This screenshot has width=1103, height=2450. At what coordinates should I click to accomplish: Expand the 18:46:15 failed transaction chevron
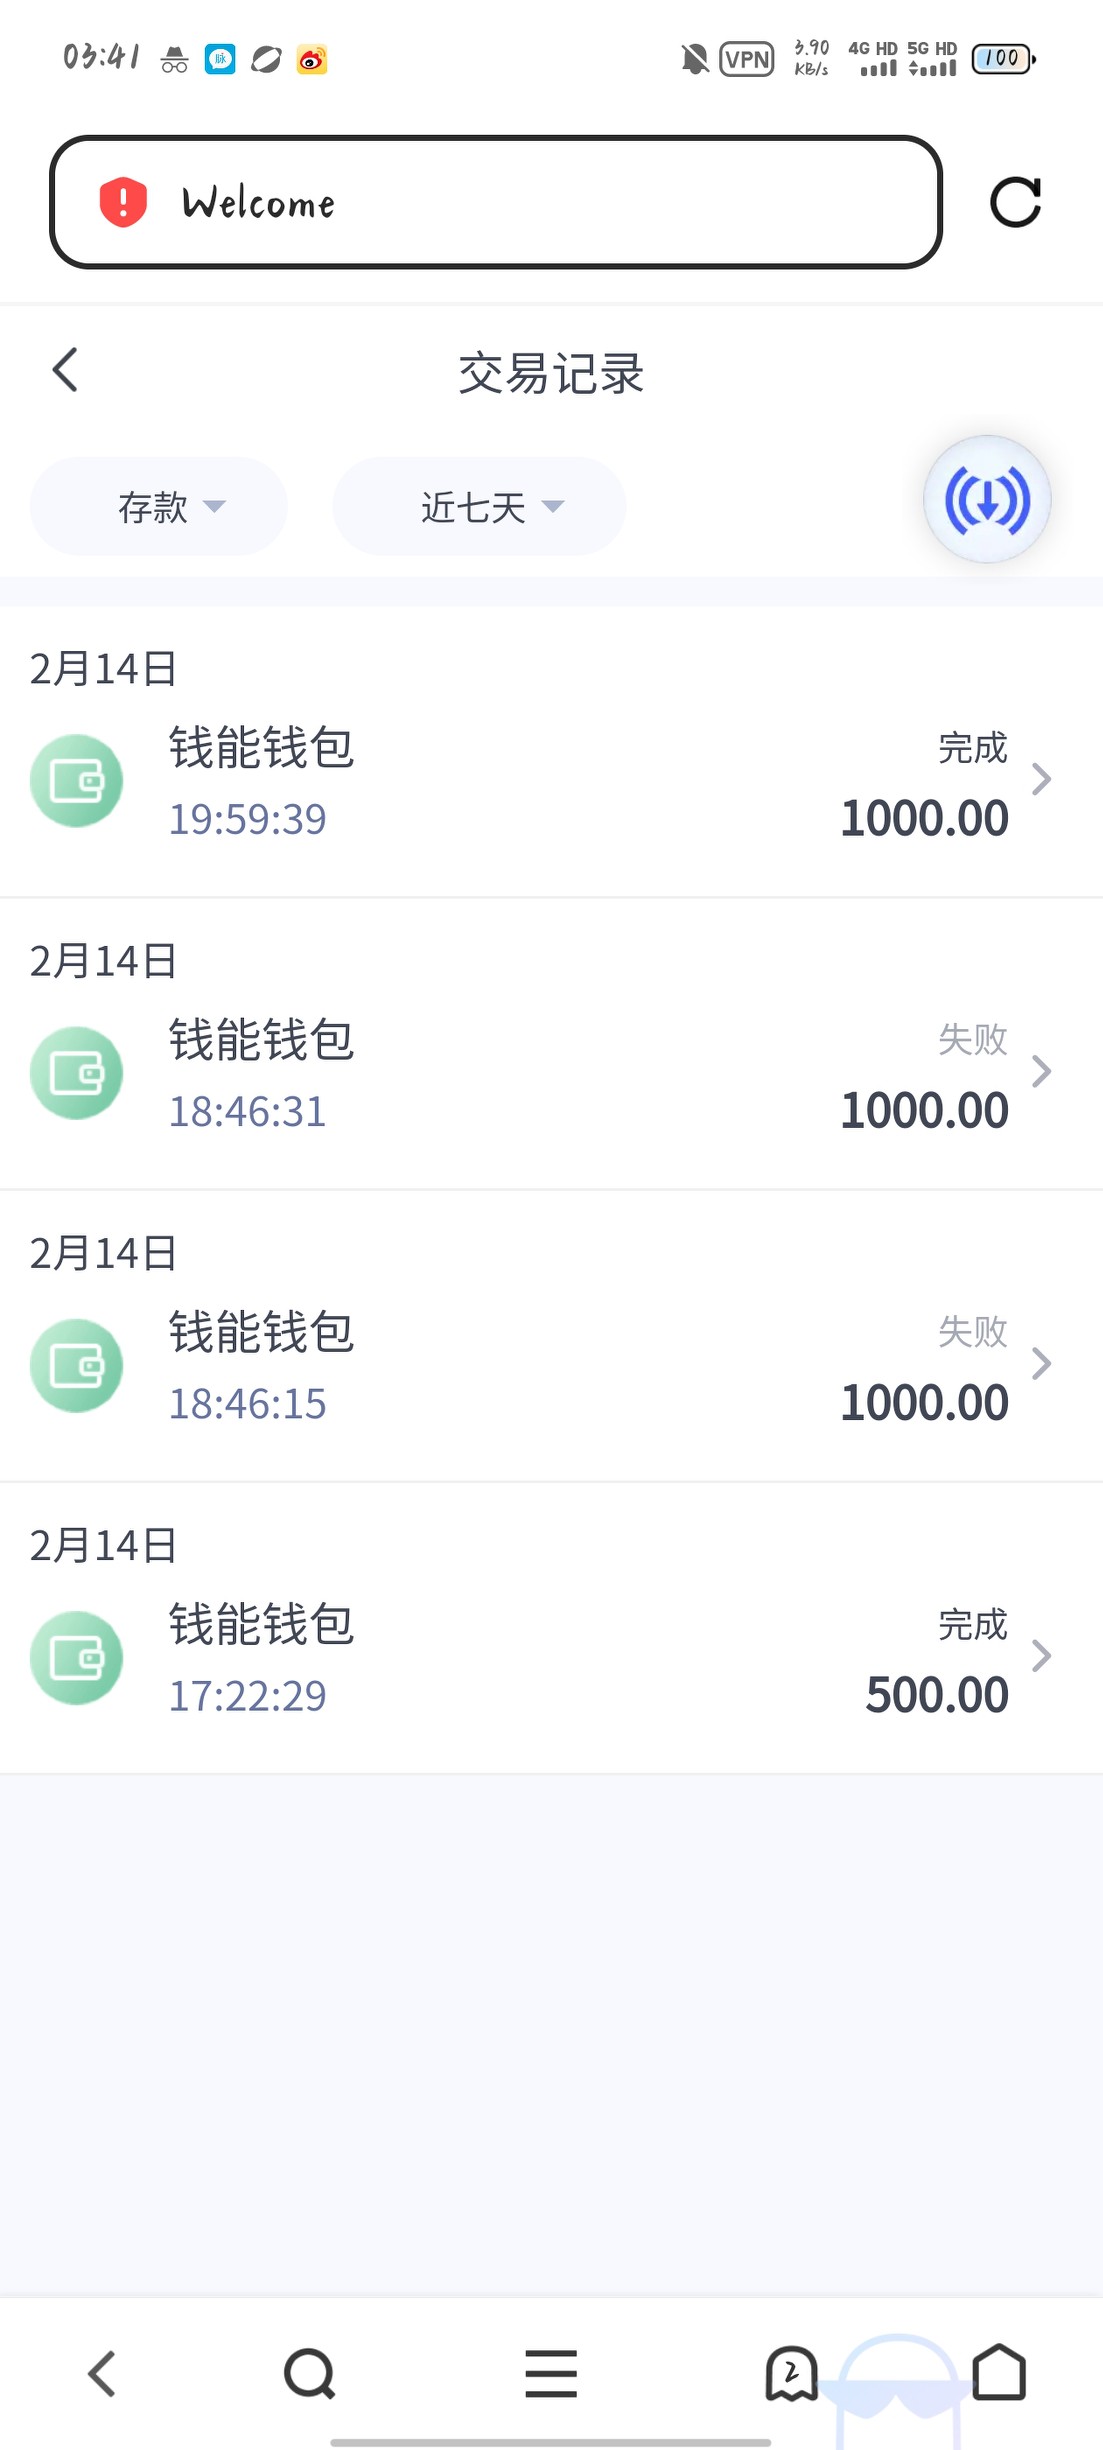pos(1041,1363)
